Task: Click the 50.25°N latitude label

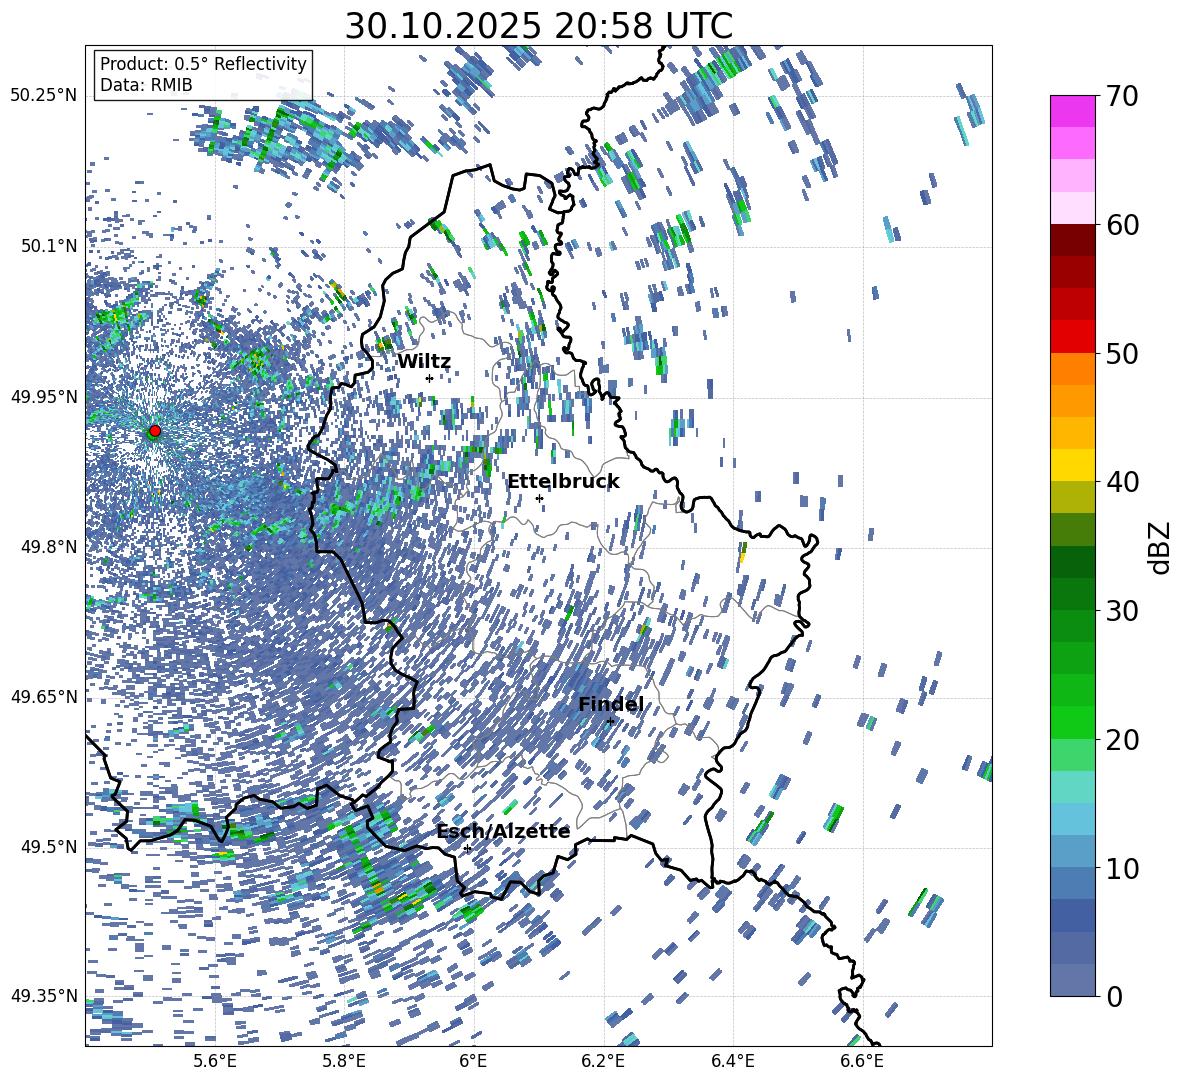Action: [44, 96]
